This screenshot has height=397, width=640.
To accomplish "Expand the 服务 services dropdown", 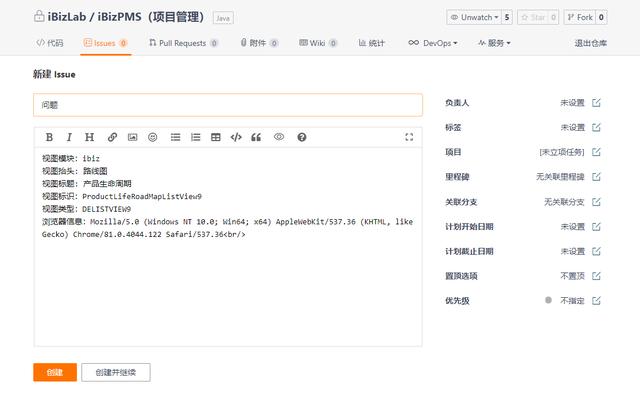I will click(494, 43).
